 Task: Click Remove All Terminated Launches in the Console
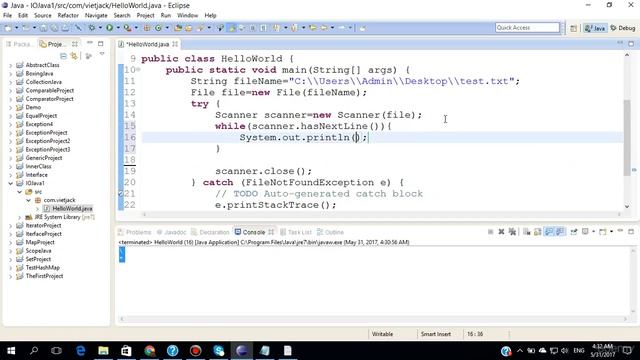coord(512,232)
